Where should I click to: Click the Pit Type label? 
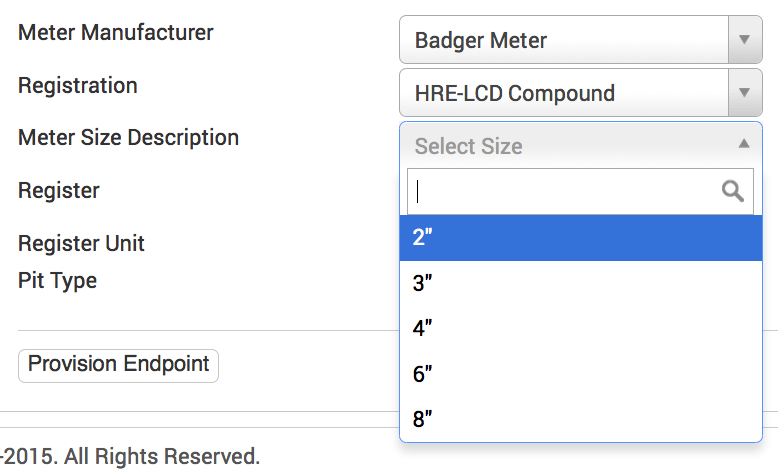click(58, 280)
